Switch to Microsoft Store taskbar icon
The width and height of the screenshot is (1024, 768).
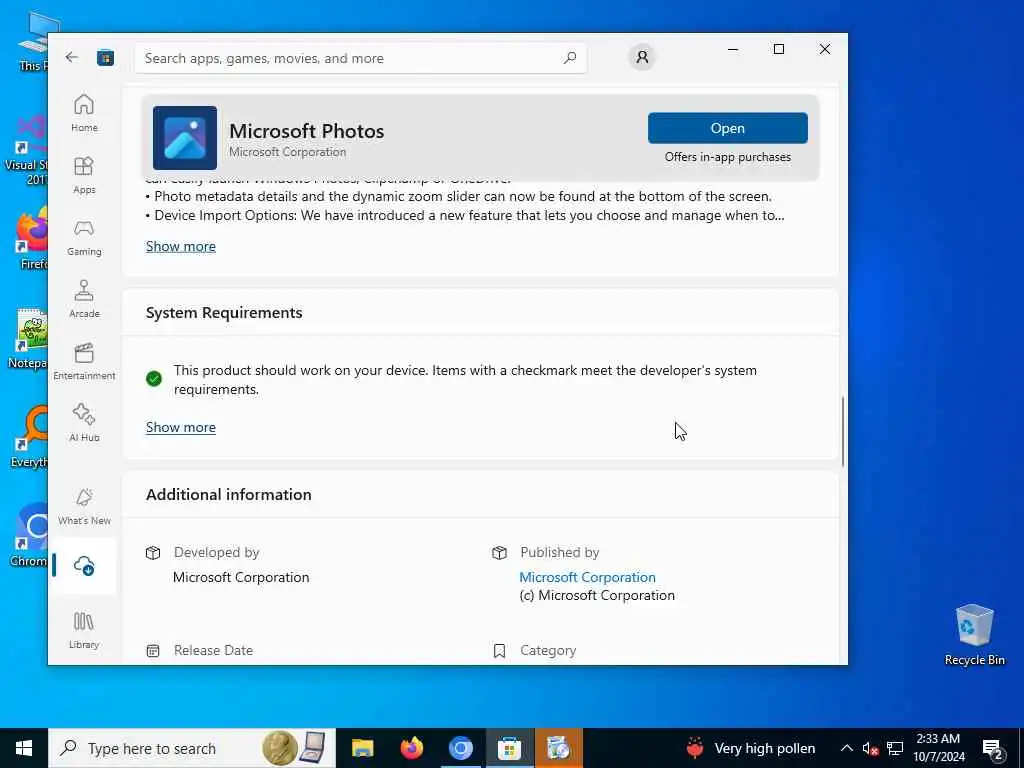[x=509, y=748]
